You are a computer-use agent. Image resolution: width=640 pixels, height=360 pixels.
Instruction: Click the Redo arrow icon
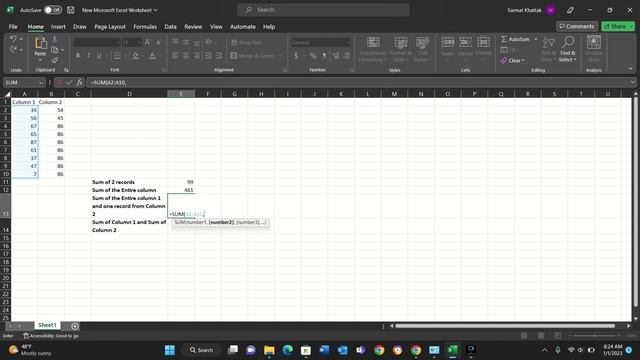(x=13, y=50)
